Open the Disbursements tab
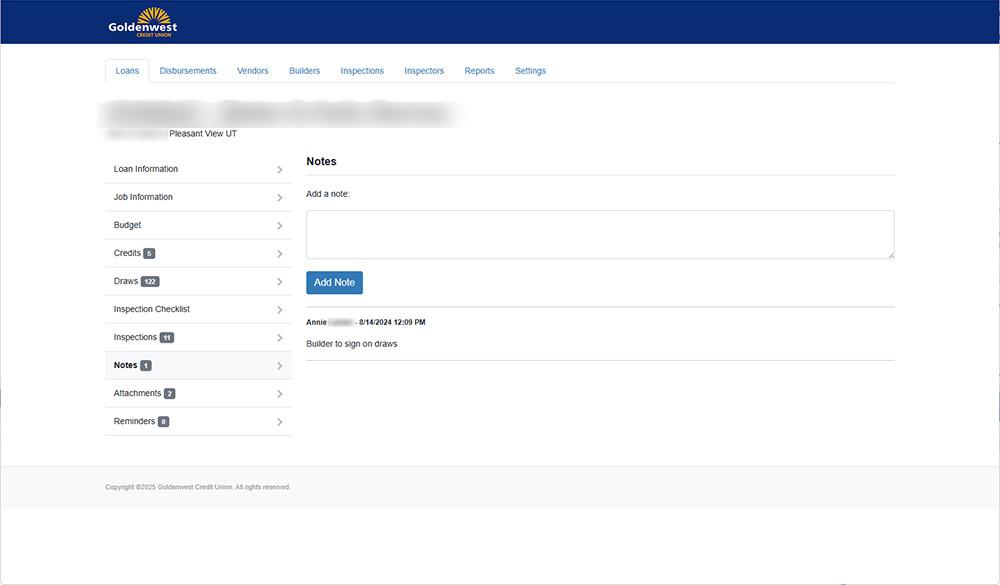Image resolution: width=1000 pixels, height=585 pixels. [188, 71]
